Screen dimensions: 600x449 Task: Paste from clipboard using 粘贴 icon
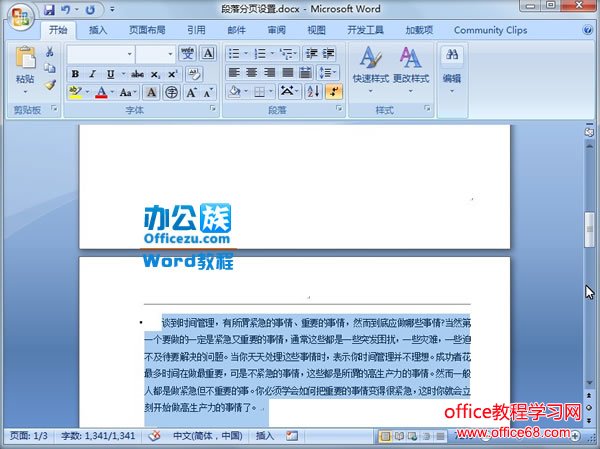tap(25, 58)
